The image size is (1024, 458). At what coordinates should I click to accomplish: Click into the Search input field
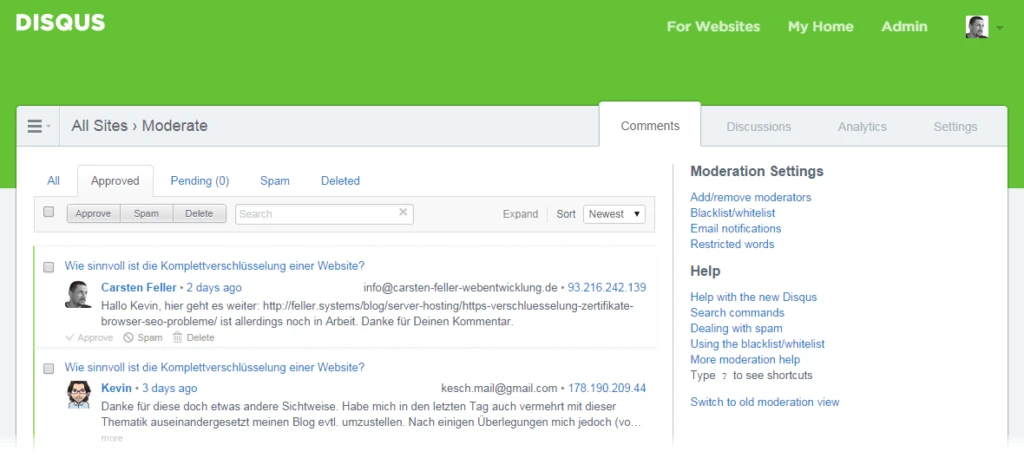[x=324, y=214]
